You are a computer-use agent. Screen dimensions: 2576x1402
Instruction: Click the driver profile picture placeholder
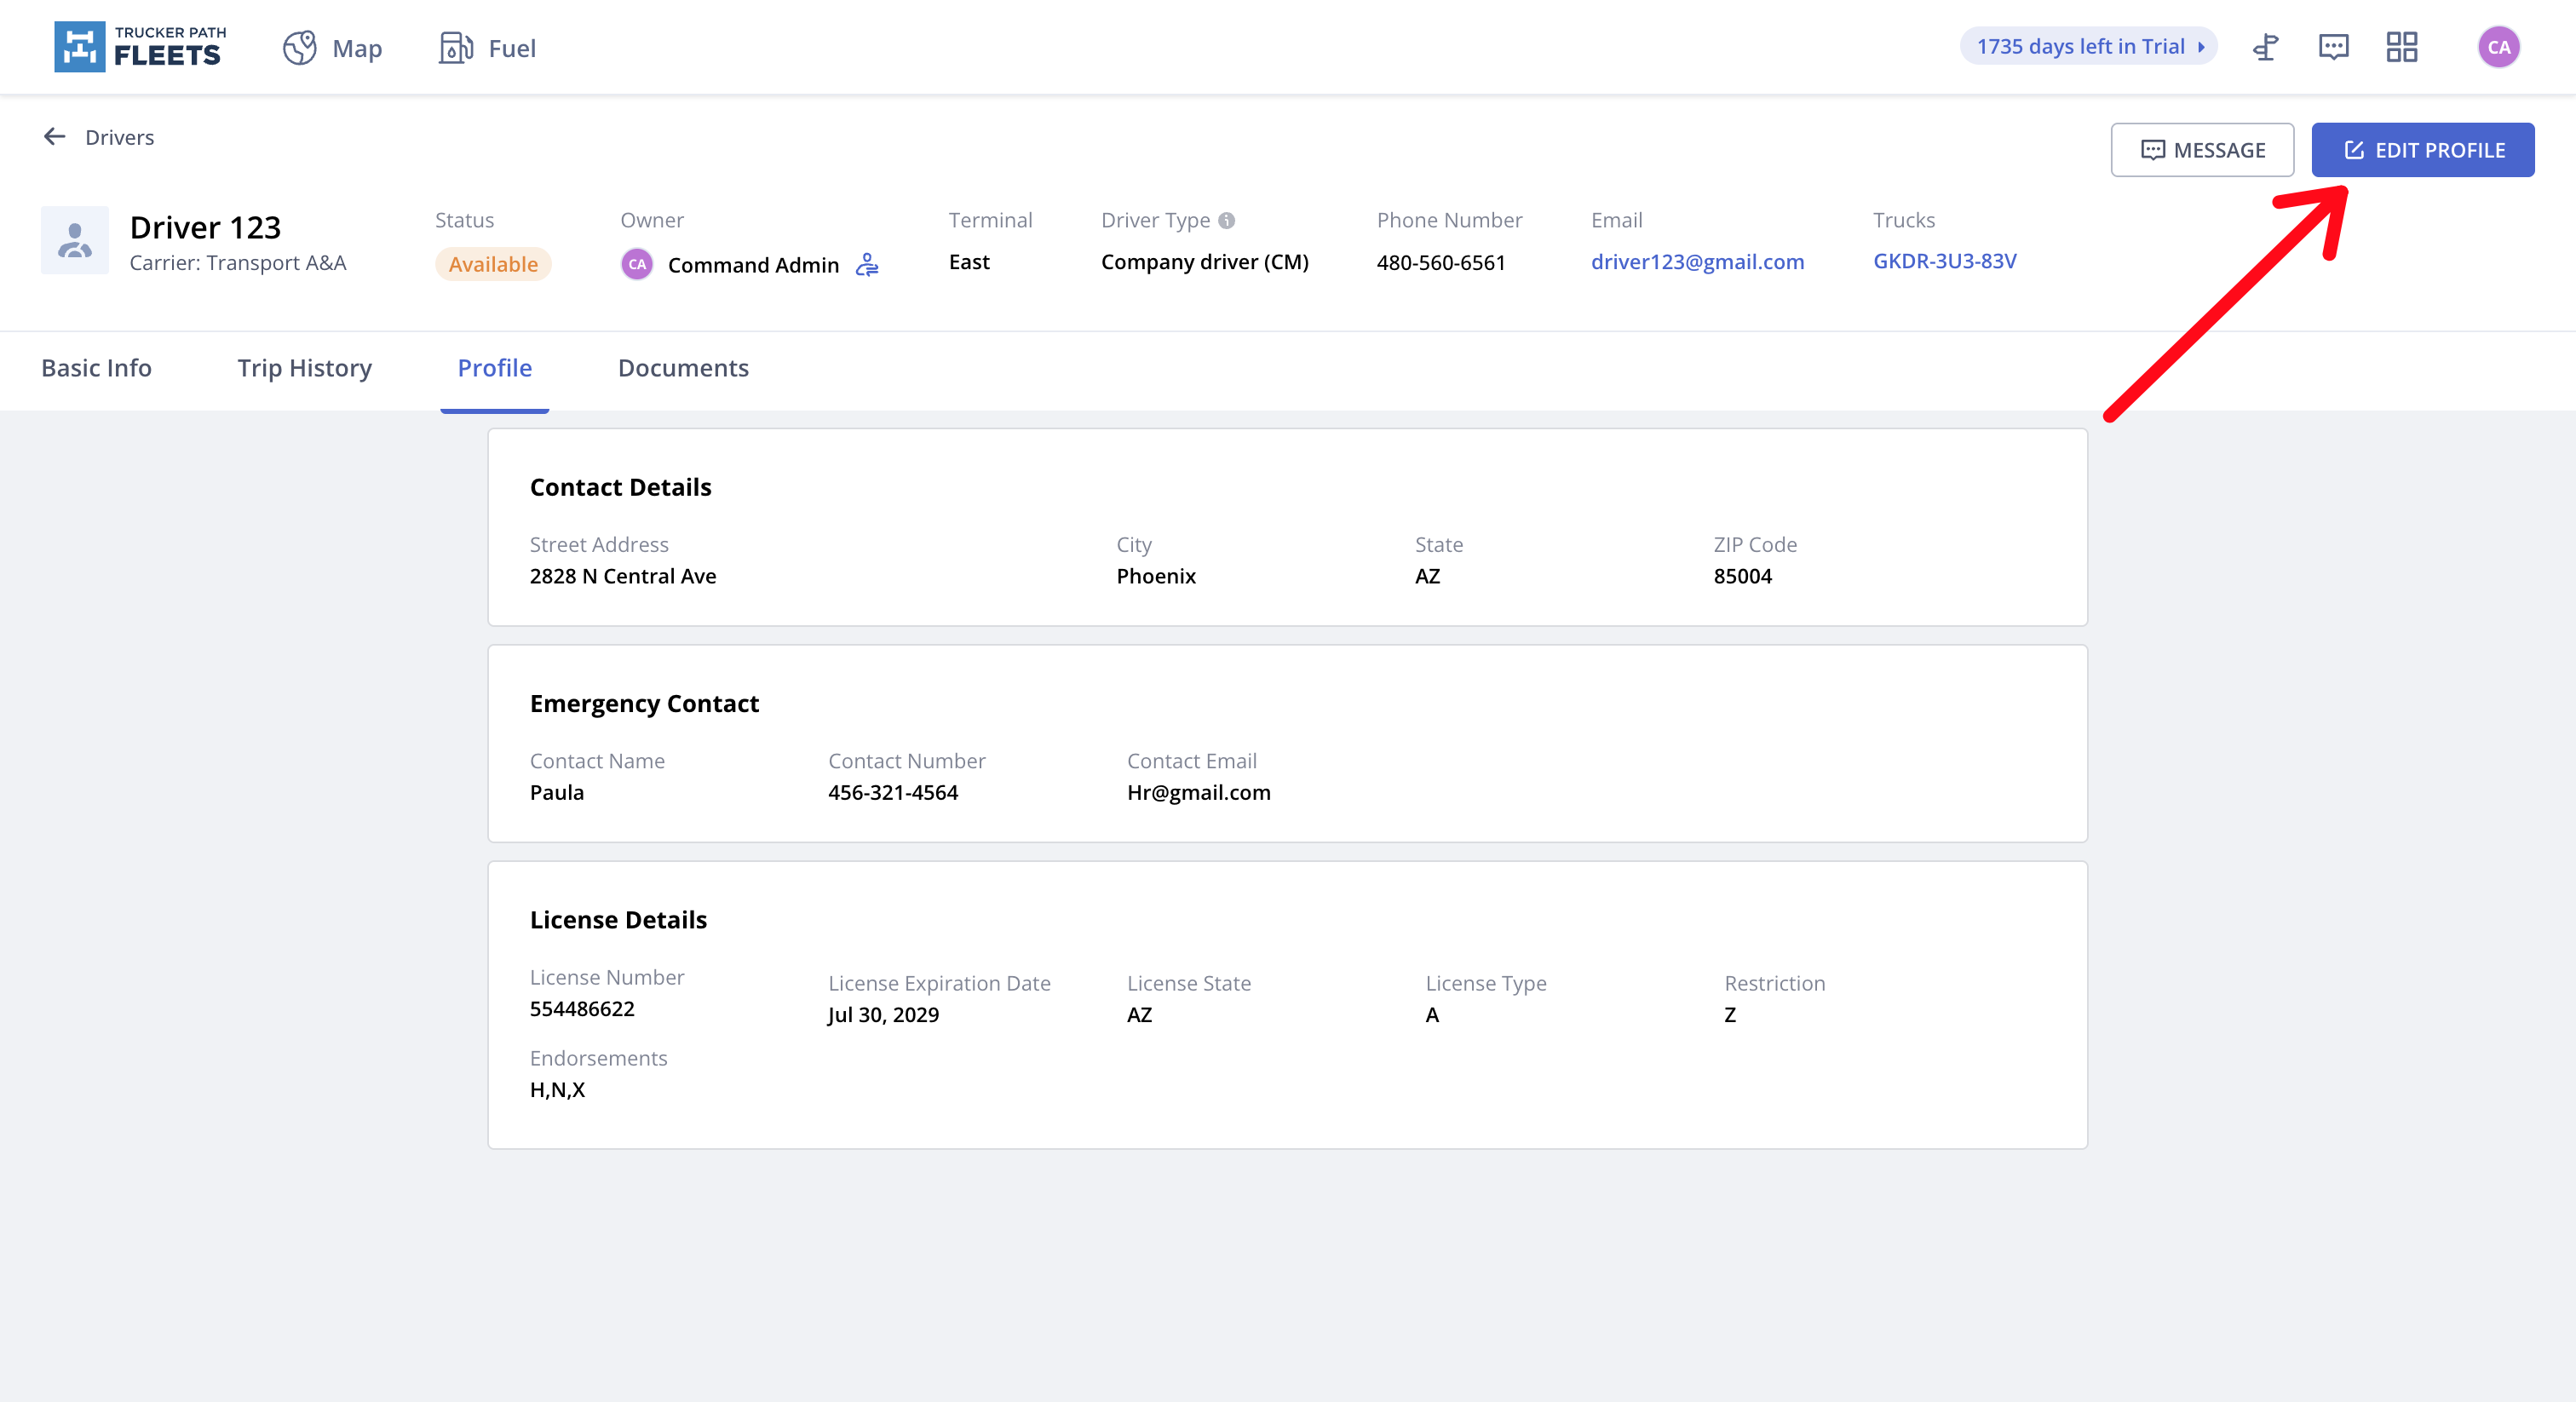[75, 240]
